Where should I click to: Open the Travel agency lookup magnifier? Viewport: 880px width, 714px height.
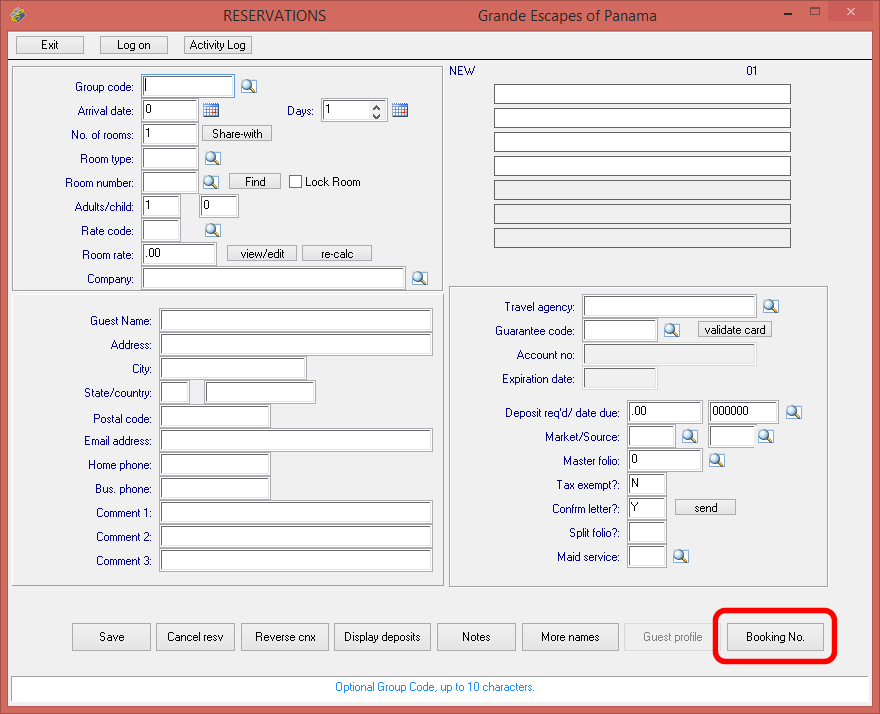771,306
